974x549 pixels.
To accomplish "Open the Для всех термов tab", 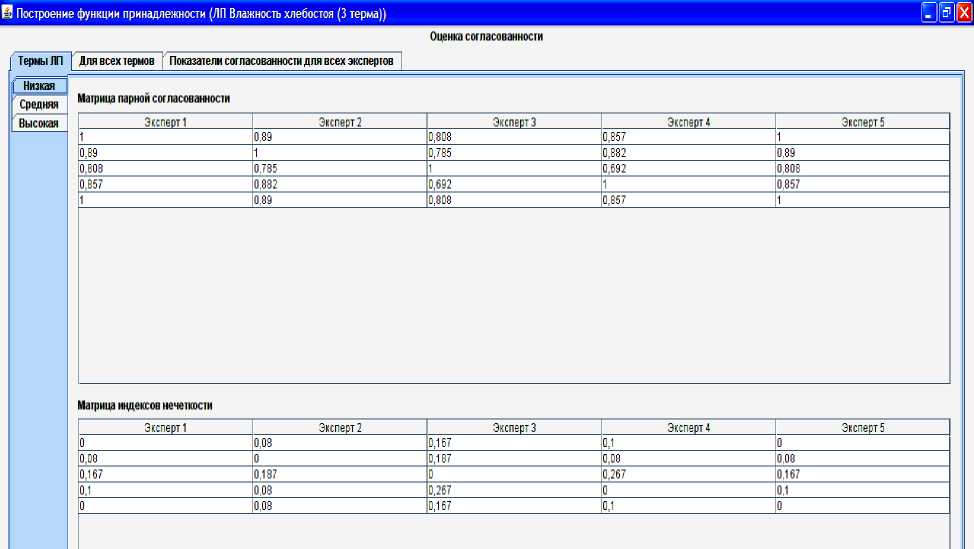I will pos(117,61).
